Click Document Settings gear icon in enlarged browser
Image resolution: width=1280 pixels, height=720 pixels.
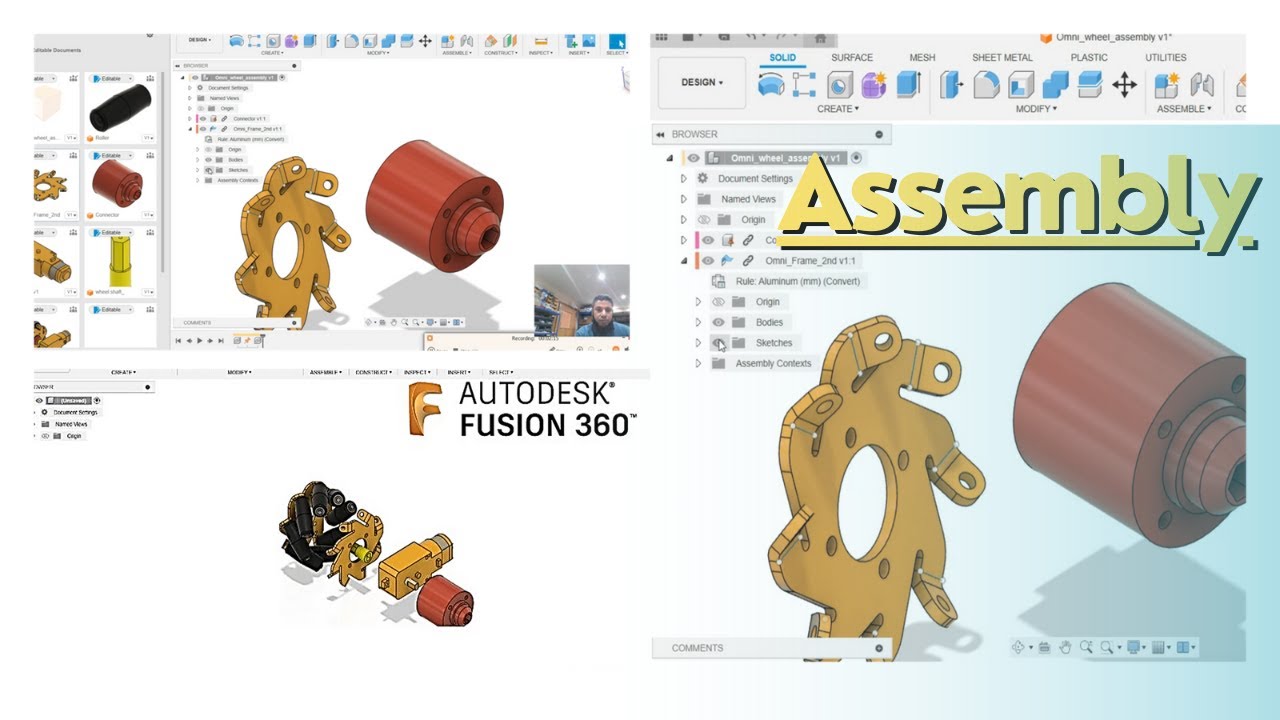703,178
